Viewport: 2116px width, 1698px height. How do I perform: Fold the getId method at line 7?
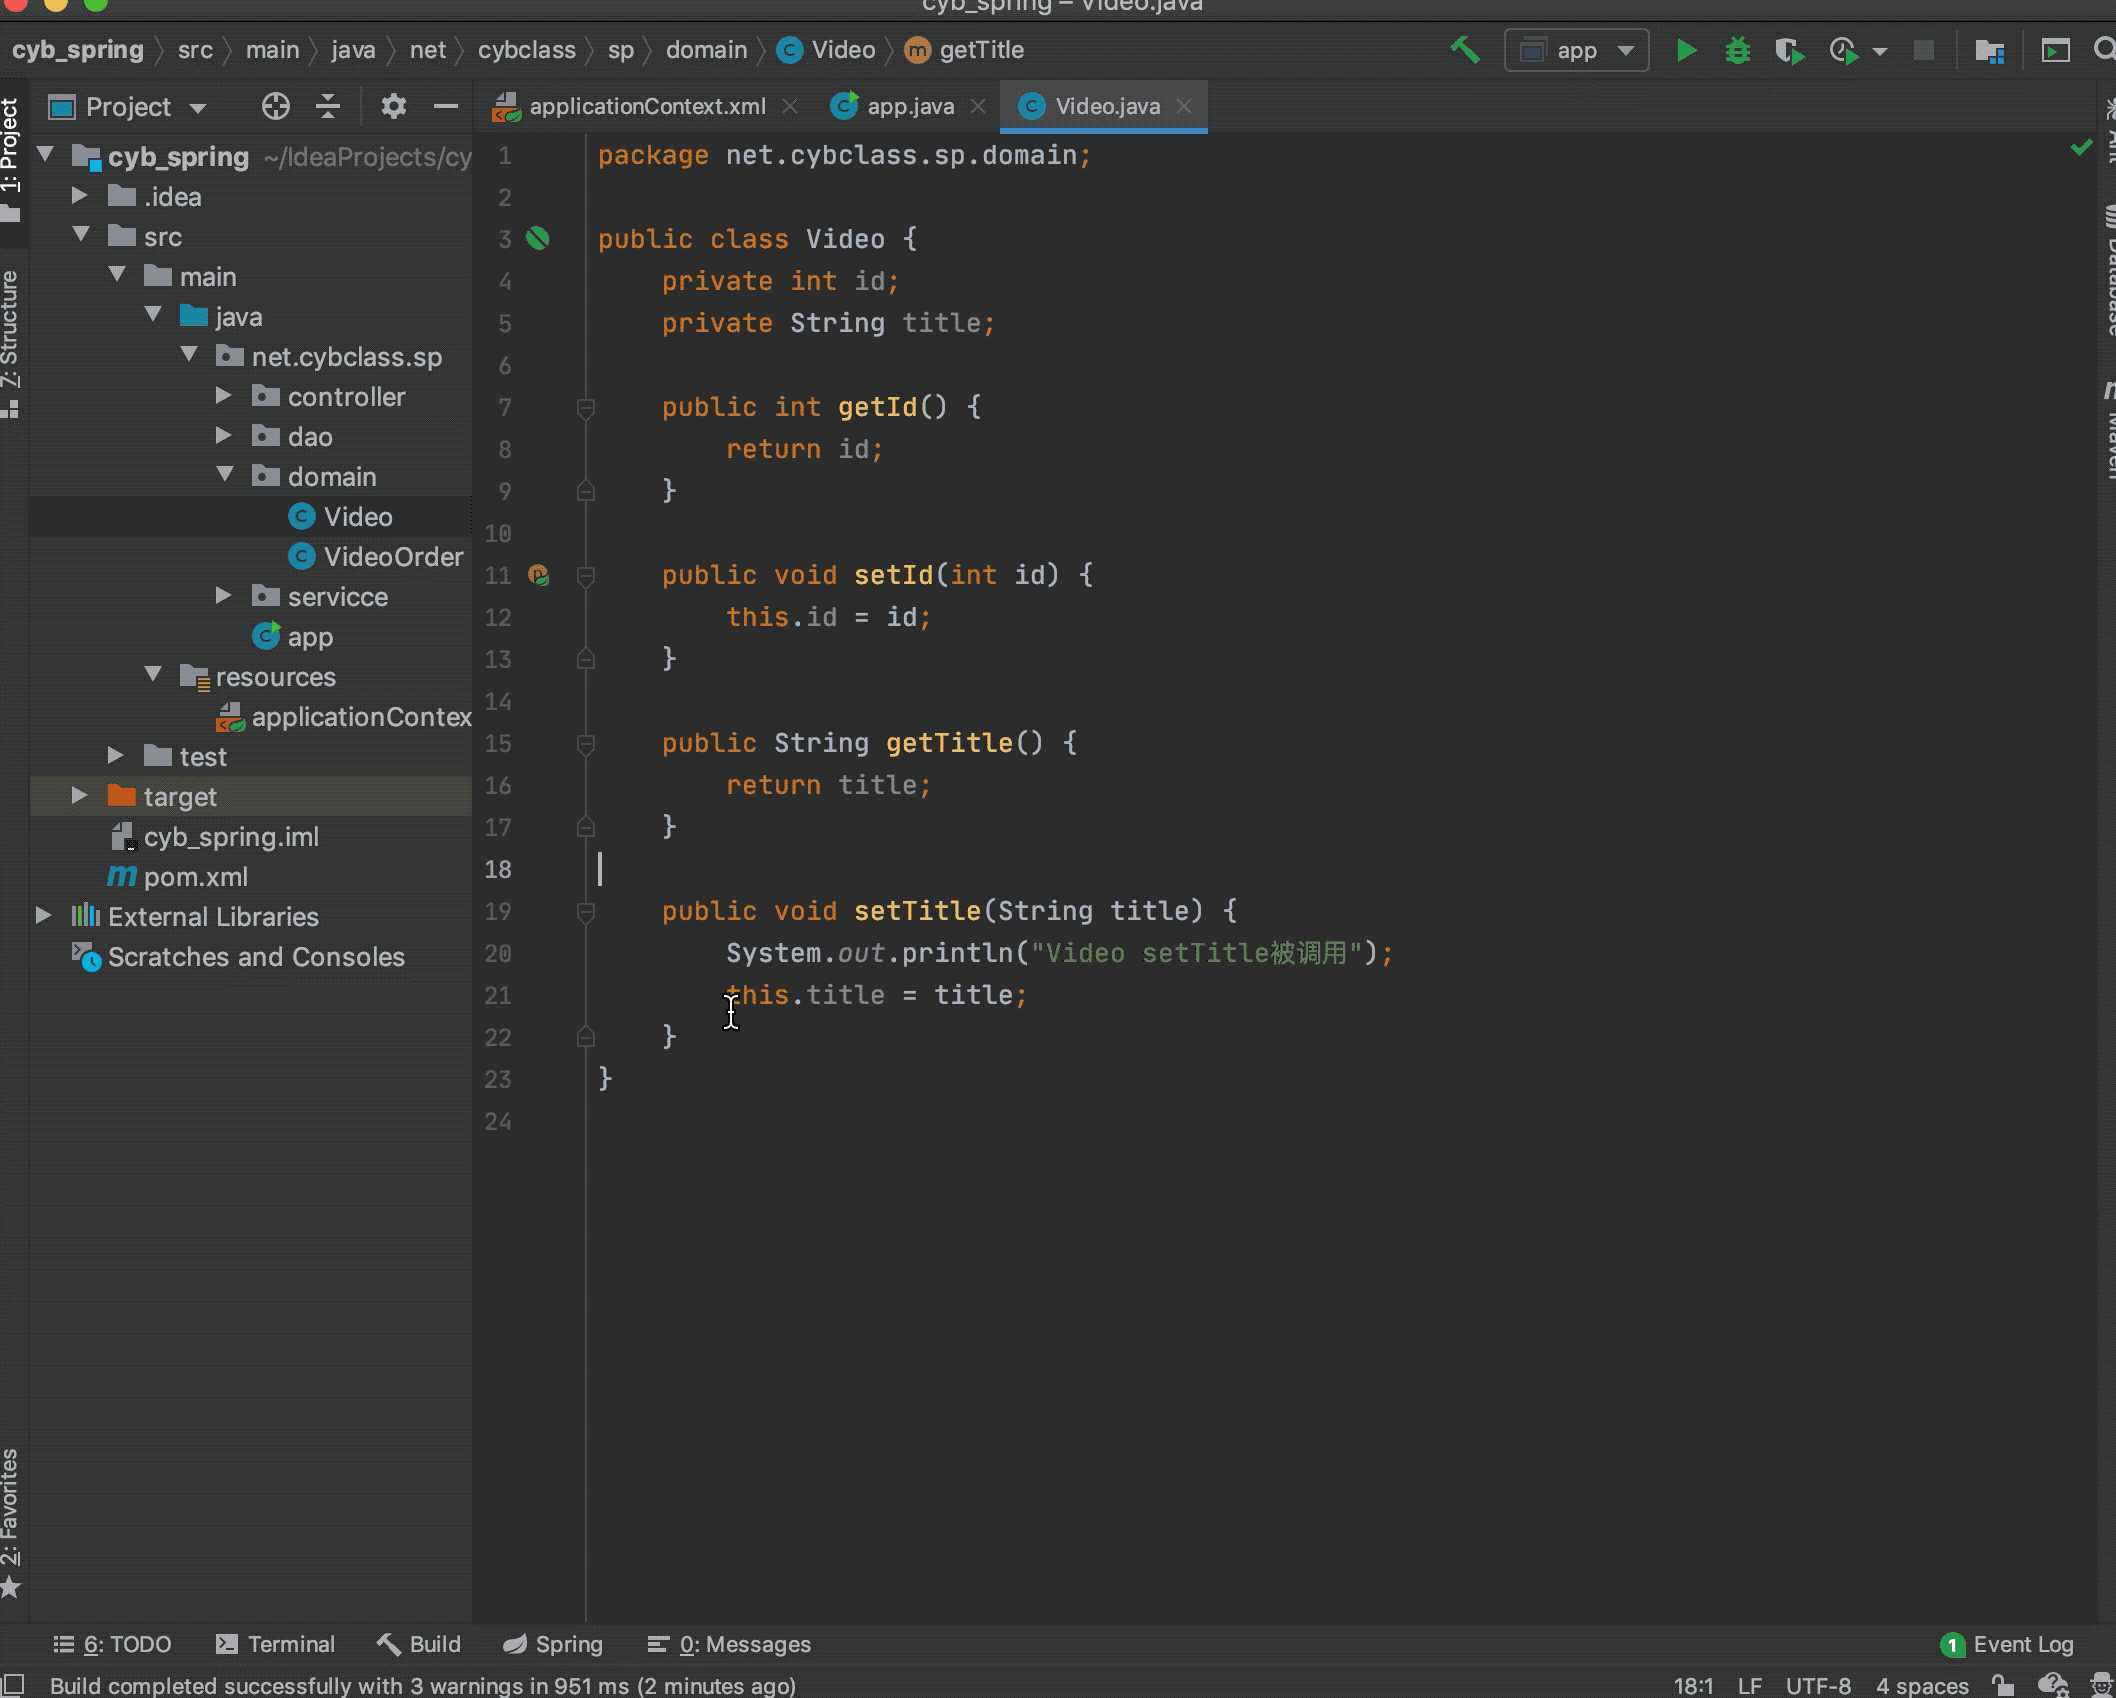coord(586,408)
